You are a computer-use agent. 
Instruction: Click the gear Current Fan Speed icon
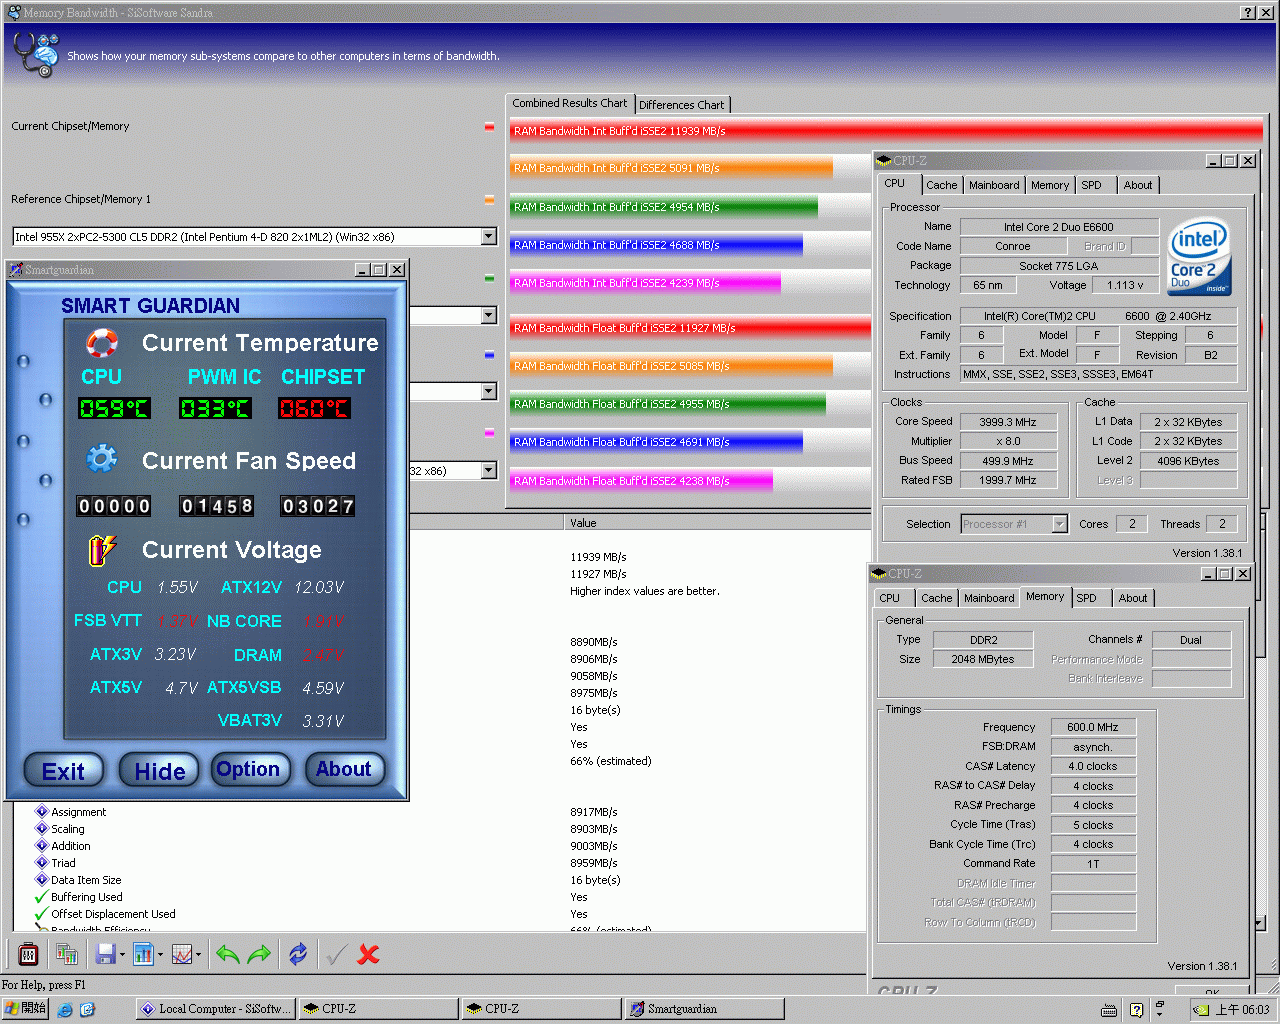[102, 459]
